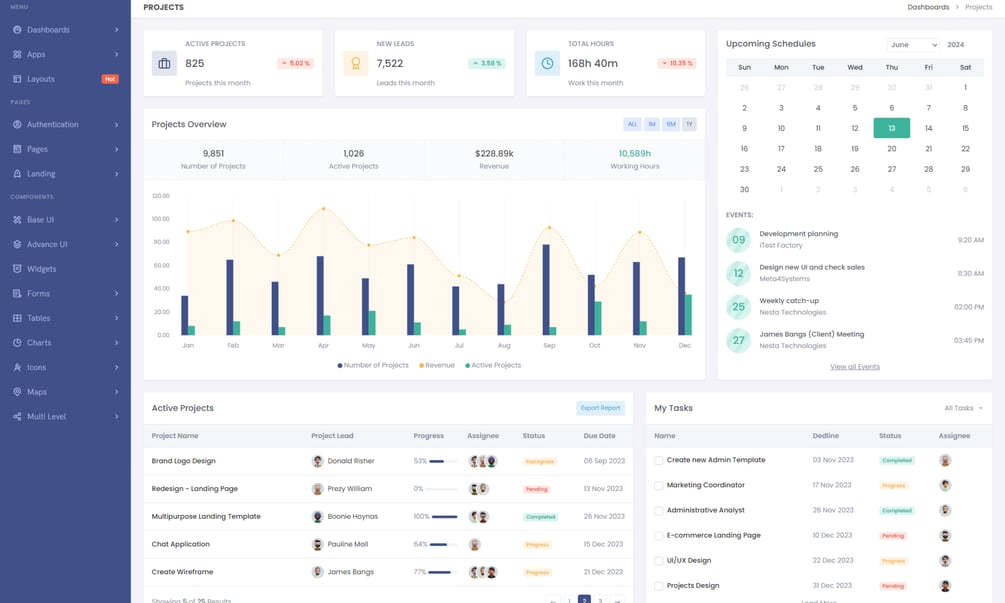This screenshot has width=1005, height=603.
Task: Select the ALL range tab in Projects Overview
Action: pos(632,124)
